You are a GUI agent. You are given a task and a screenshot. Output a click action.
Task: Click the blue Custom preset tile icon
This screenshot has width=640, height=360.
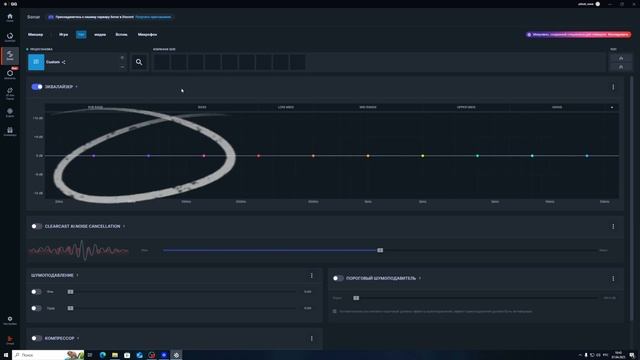(36, 62)
